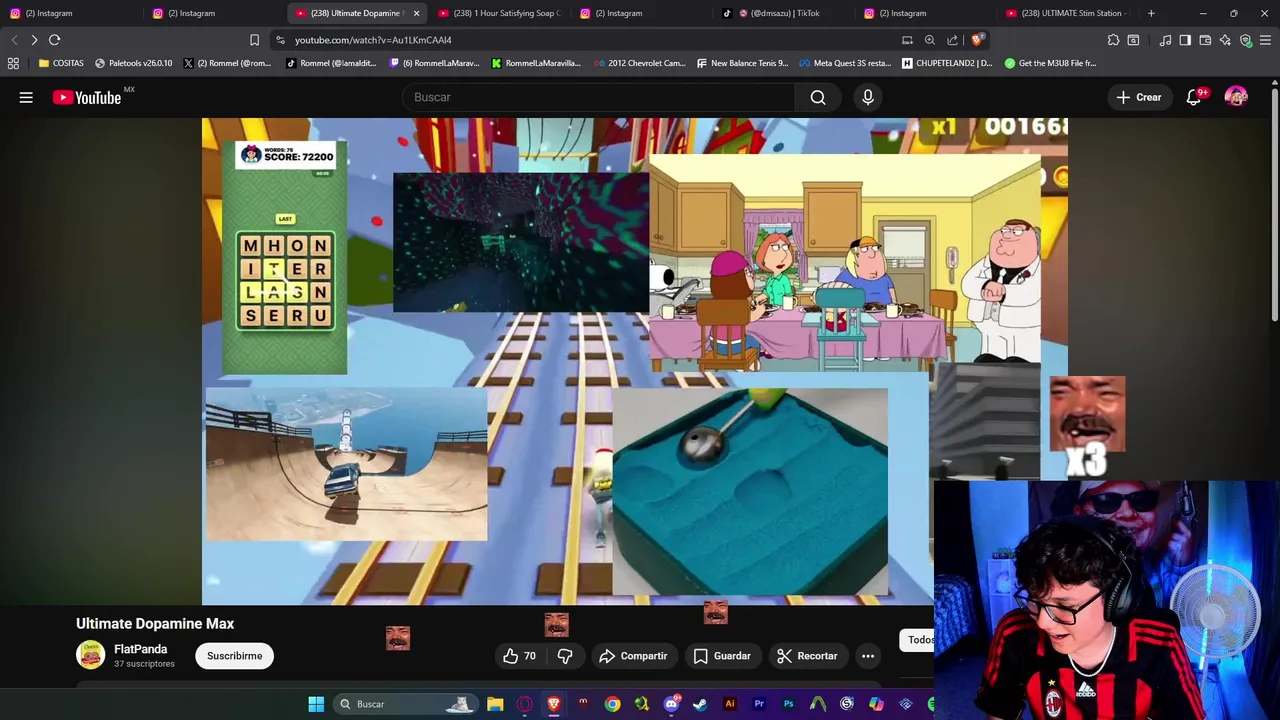Image resolution: width=1280 pixels, height=720 pixels.
Task: Click the zoom magnifier in the address bar
Action: click(930, 40)
